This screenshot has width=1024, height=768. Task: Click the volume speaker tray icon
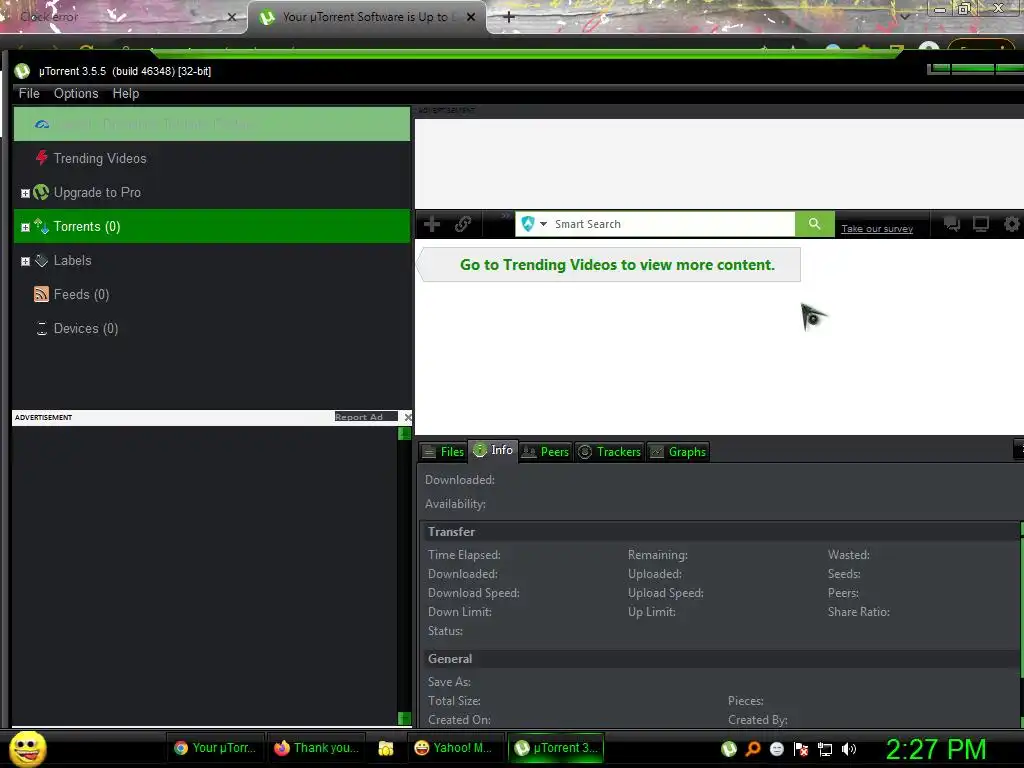(849, 749)
